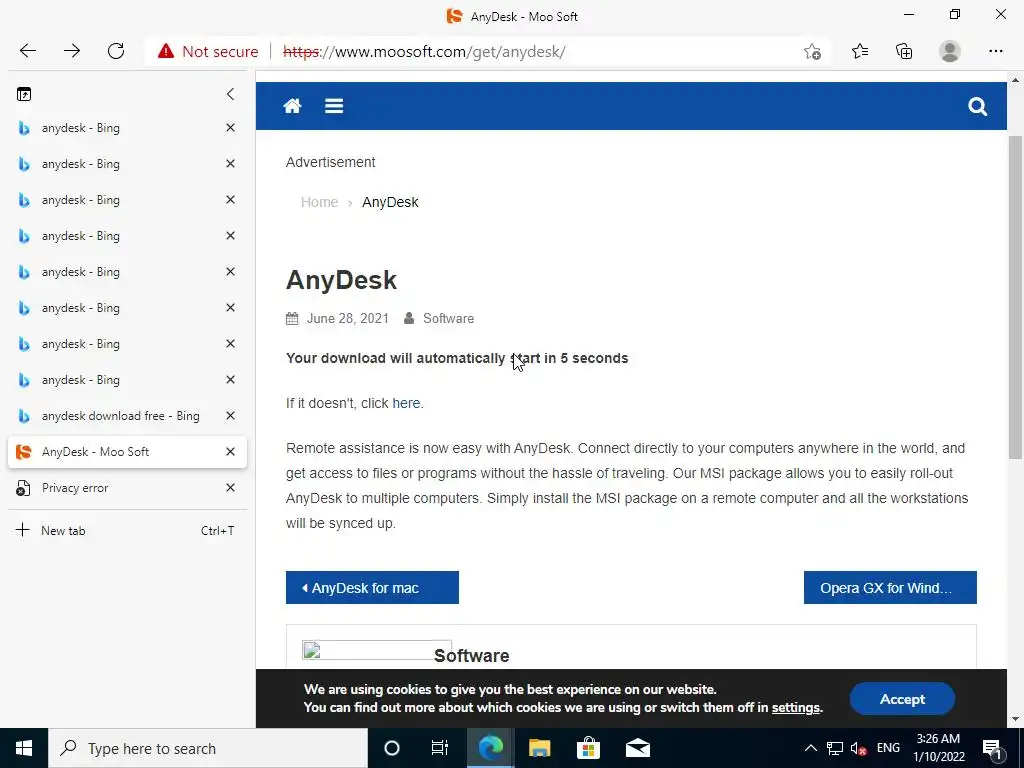Viewport: 1024px width, 768px height.
Task: Open the site hamburger menu
Action: (334, 106)
